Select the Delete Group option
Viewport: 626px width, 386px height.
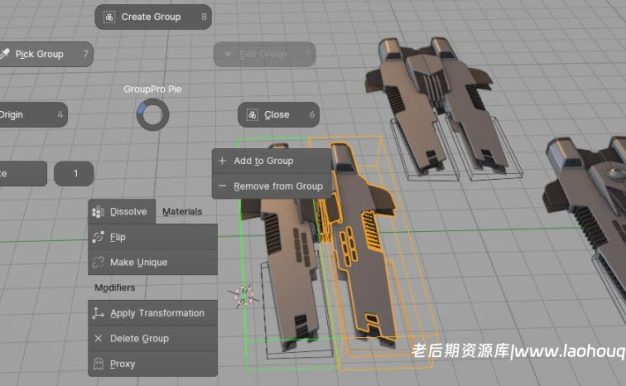[x=153, y=338]
